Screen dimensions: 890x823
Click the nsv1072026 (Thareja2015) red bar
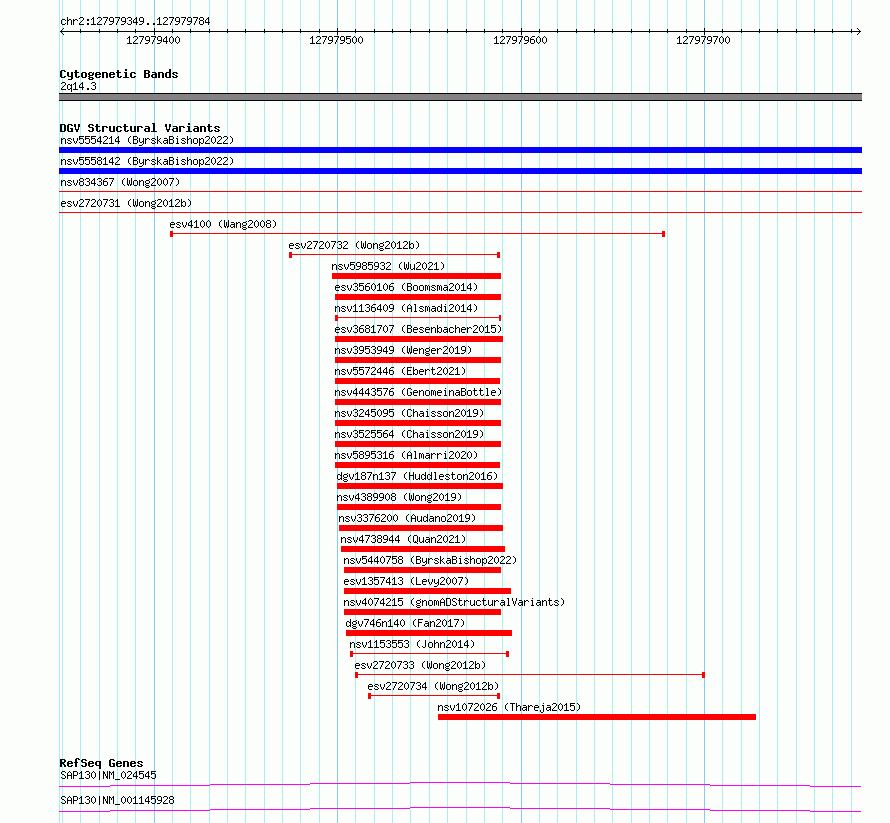tap(597, 717)
